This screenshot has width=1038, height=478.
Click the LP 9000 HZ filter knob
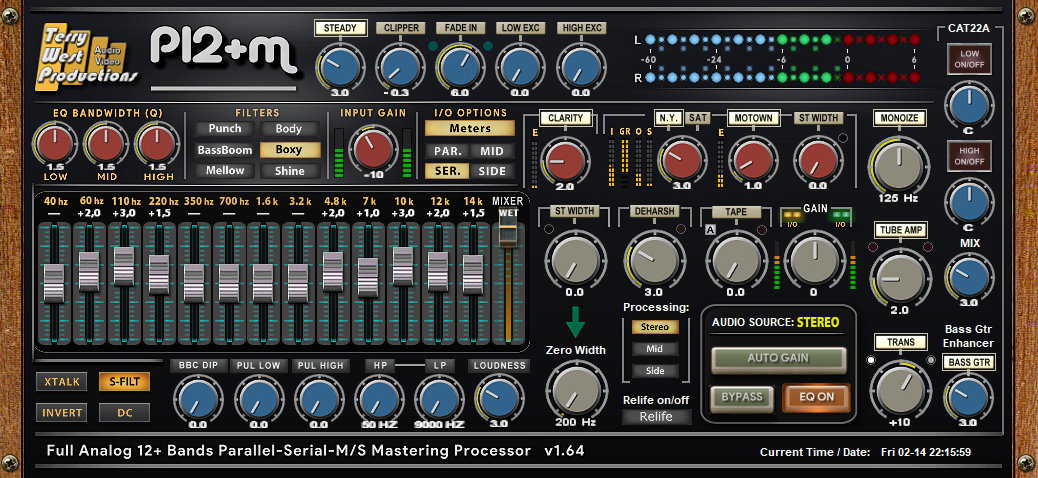440,399
